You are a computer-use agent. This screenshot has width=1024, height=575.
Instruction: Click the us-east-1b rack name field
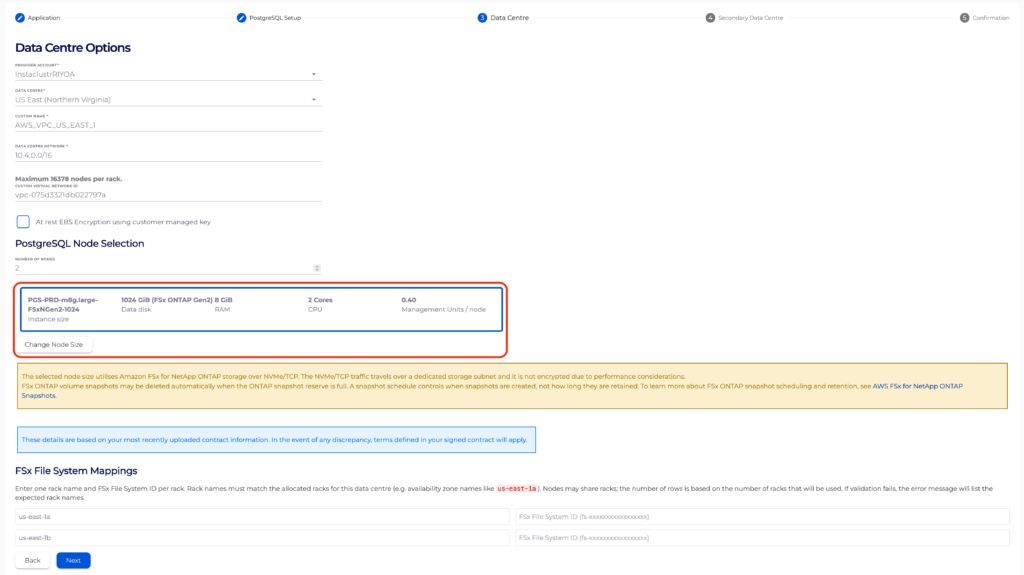tap(262, 538)
